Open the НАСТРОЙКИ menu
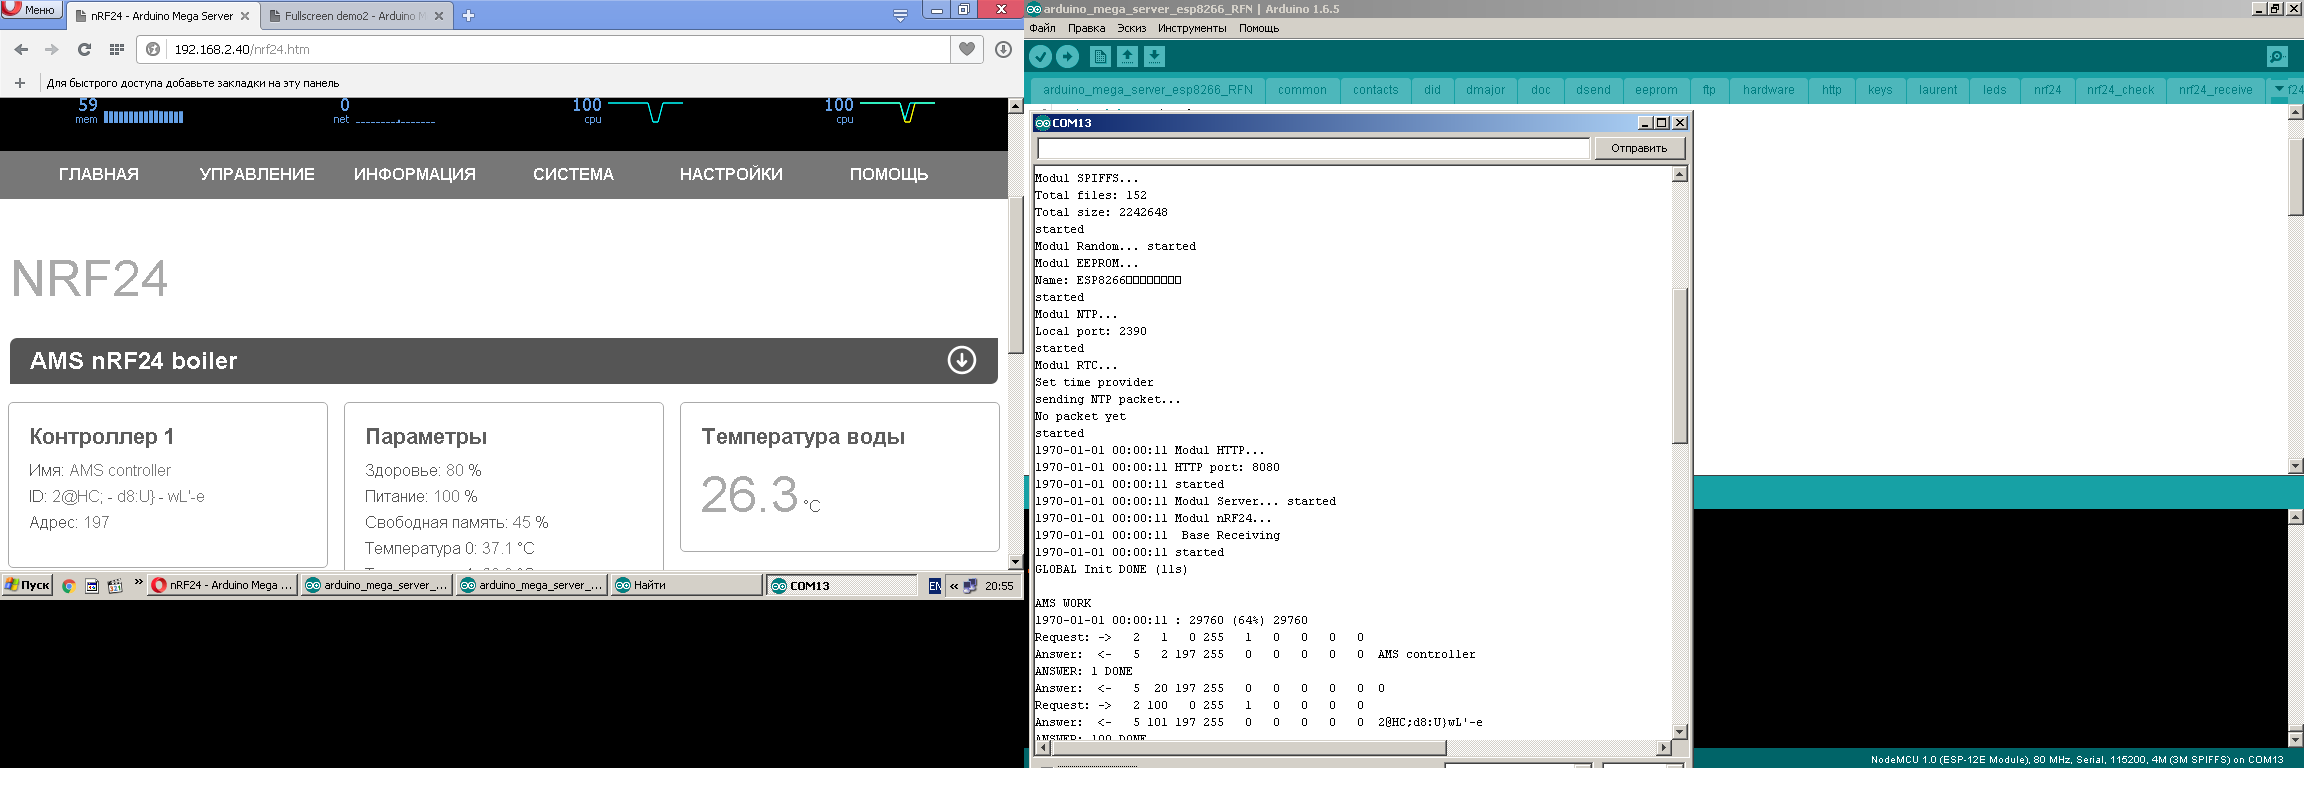 731,174
